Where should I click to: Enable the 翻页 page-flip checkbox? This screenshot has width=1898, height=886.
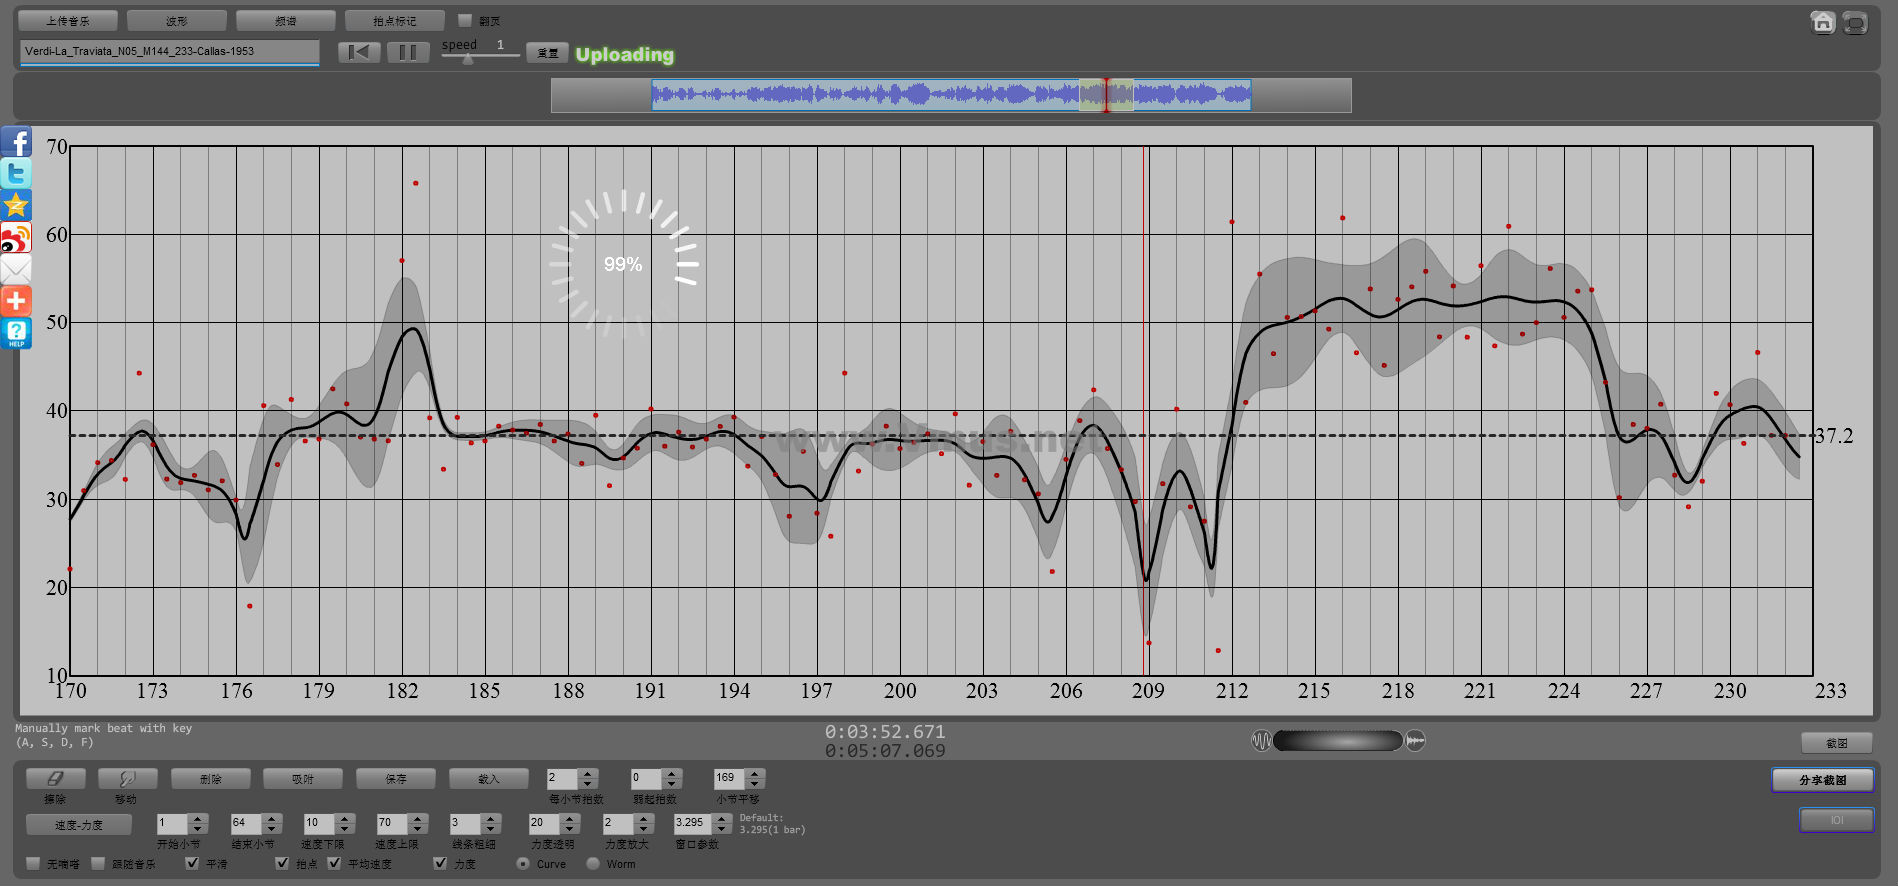click(x=465, y=20)
